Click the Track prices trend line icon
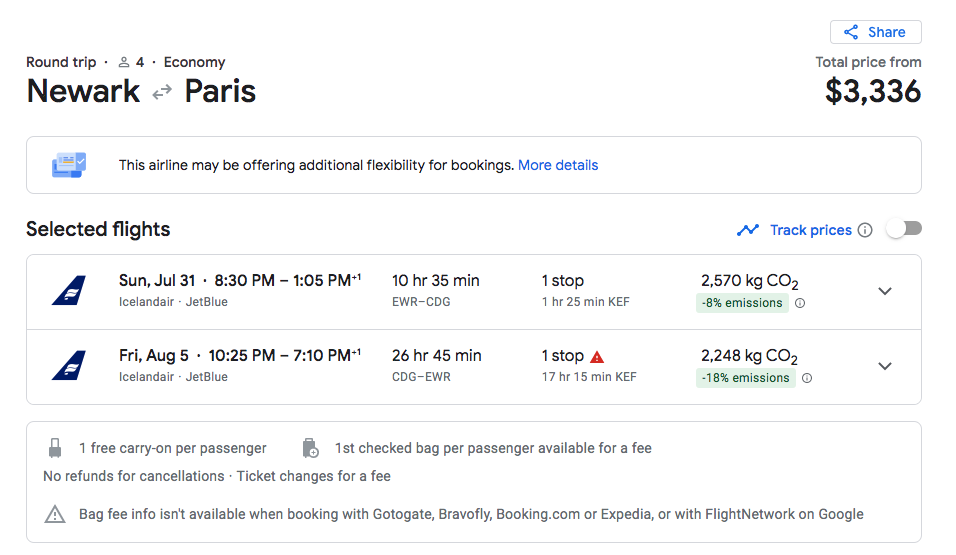This screenshot has width=956, height=555. pos(747,230)
